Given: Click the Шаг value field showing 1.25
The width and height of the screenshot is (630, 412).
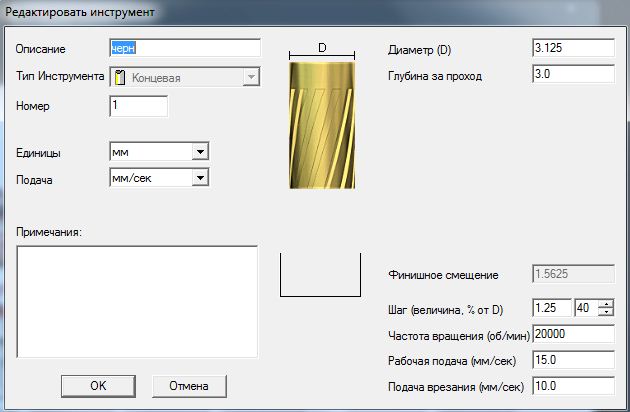Looking at the screenshot, I should (553, 308).
